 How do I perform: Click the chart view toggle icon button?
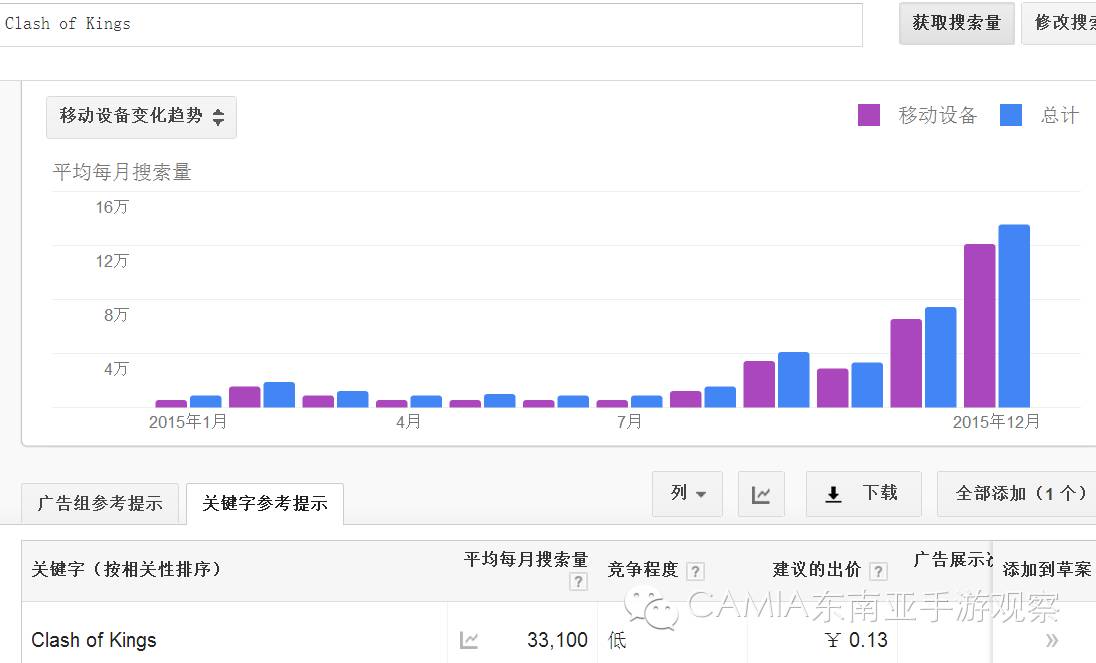[761, 494]
